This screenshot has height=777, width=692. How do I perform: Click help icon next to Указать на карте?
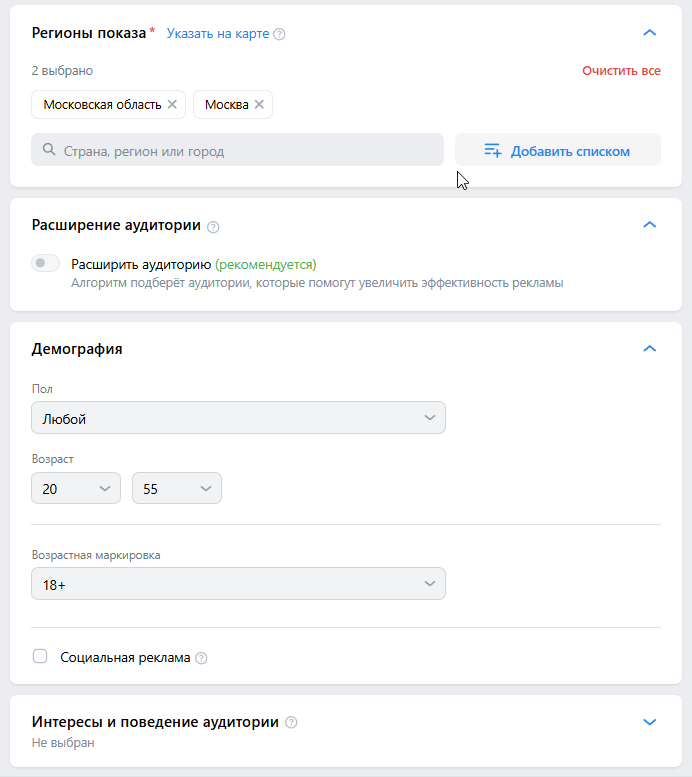click(280, 34)
